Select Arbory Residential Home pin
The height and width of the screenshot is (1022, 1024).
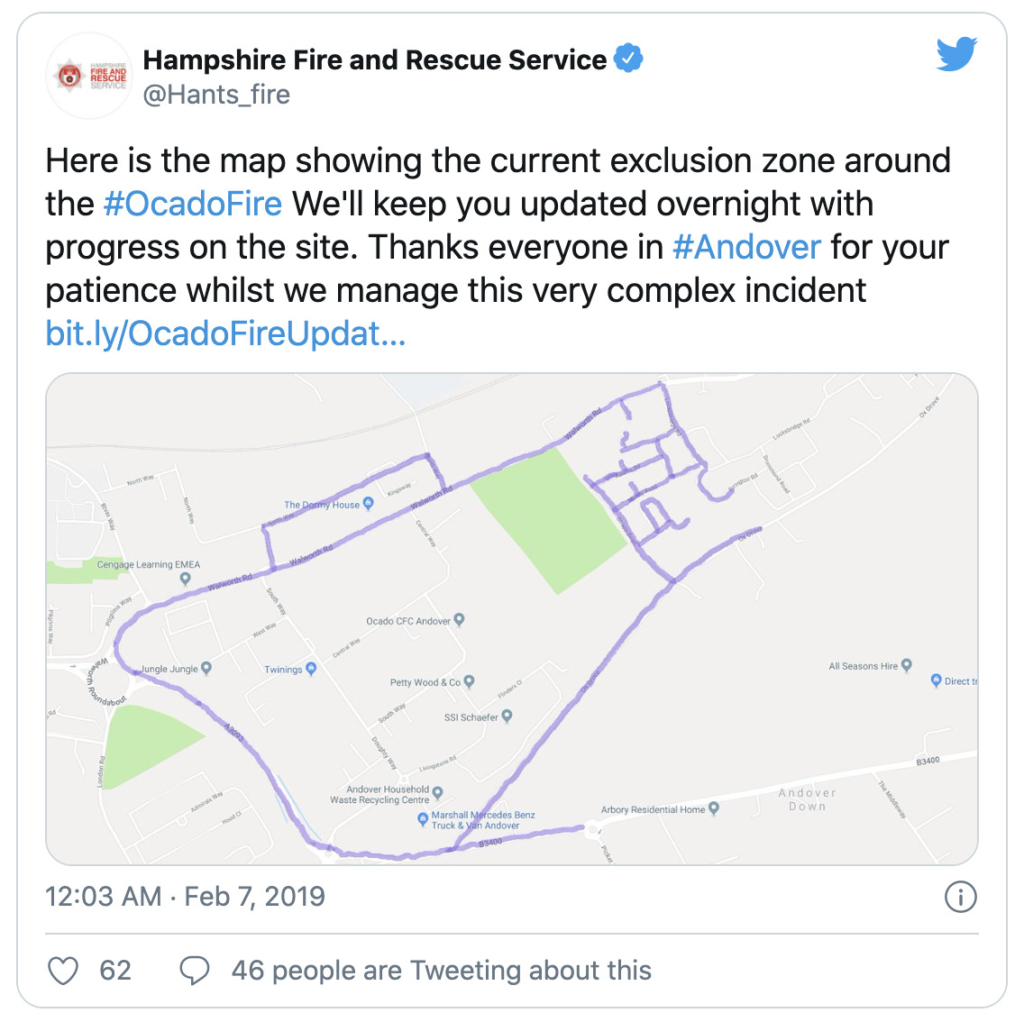point(714,808)
